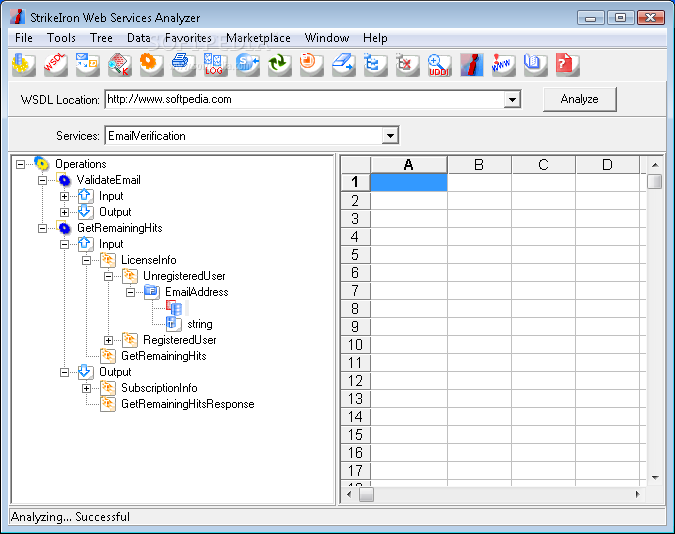675x534 pixels.
Task: Open the Window menu
Action: click(x=327, y=38)
